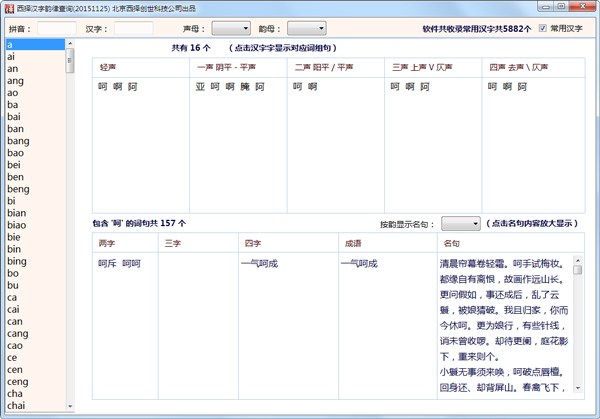Click 一气呵成 in the 四字 column
The image size is (600, 419).
[x=259, y=264]
